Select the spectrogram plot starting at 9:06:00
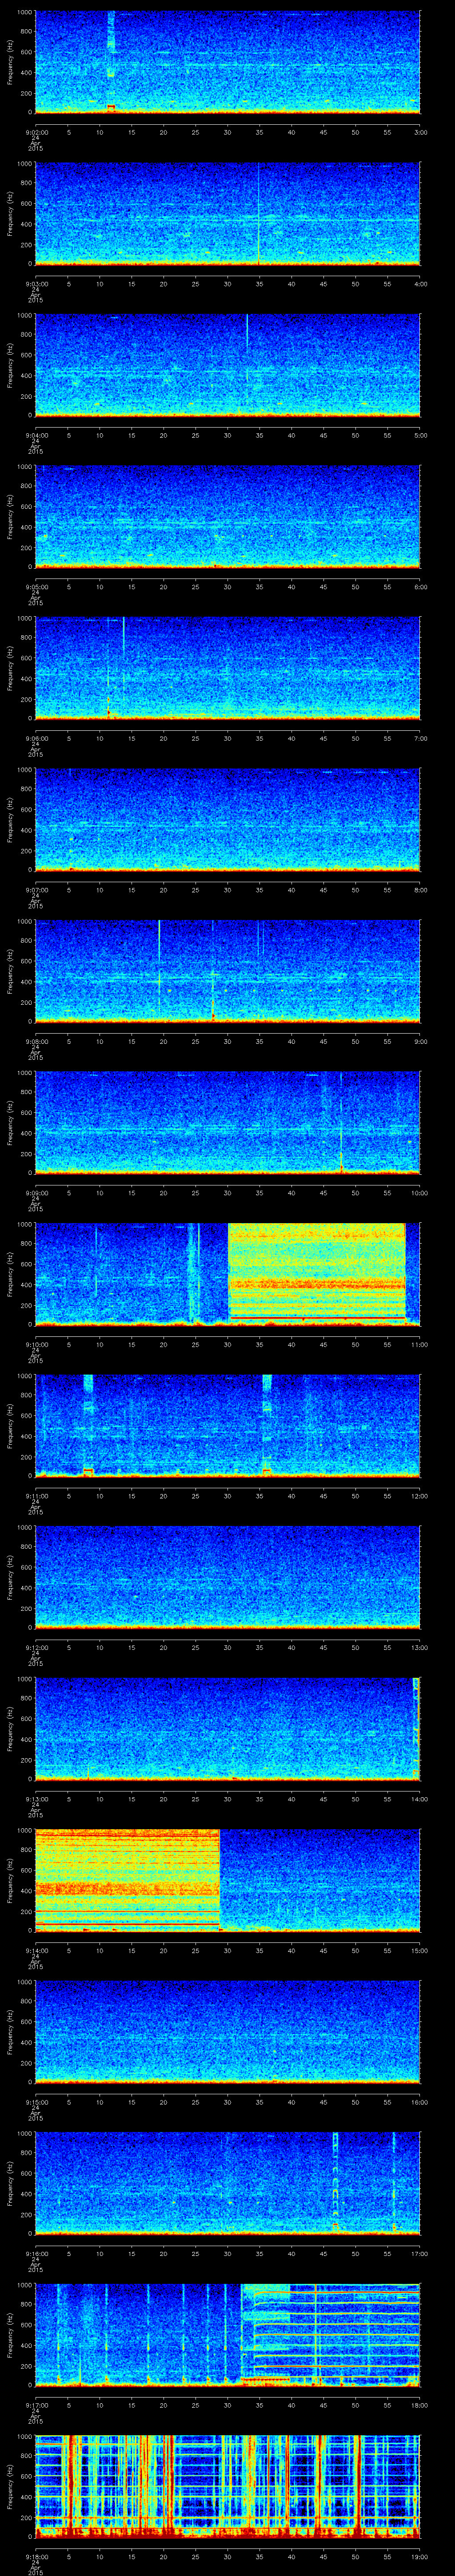 coord(228,668)
